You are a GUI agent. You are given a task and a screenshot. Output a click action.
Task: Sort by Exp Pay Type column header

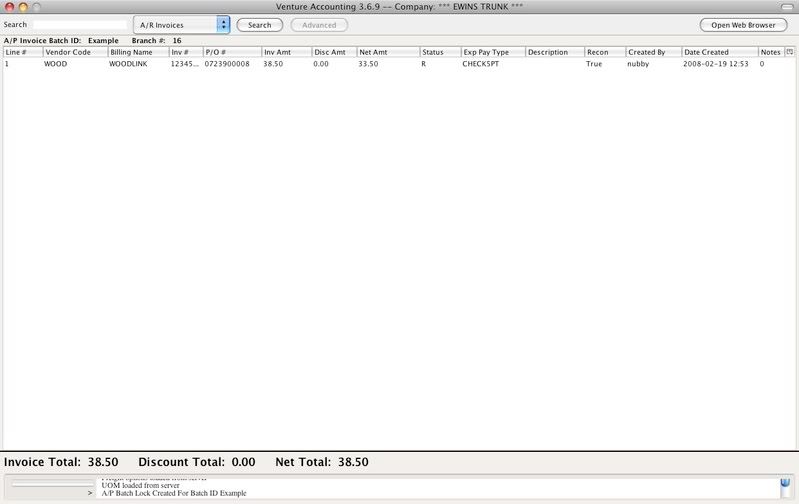coord(493,52)
